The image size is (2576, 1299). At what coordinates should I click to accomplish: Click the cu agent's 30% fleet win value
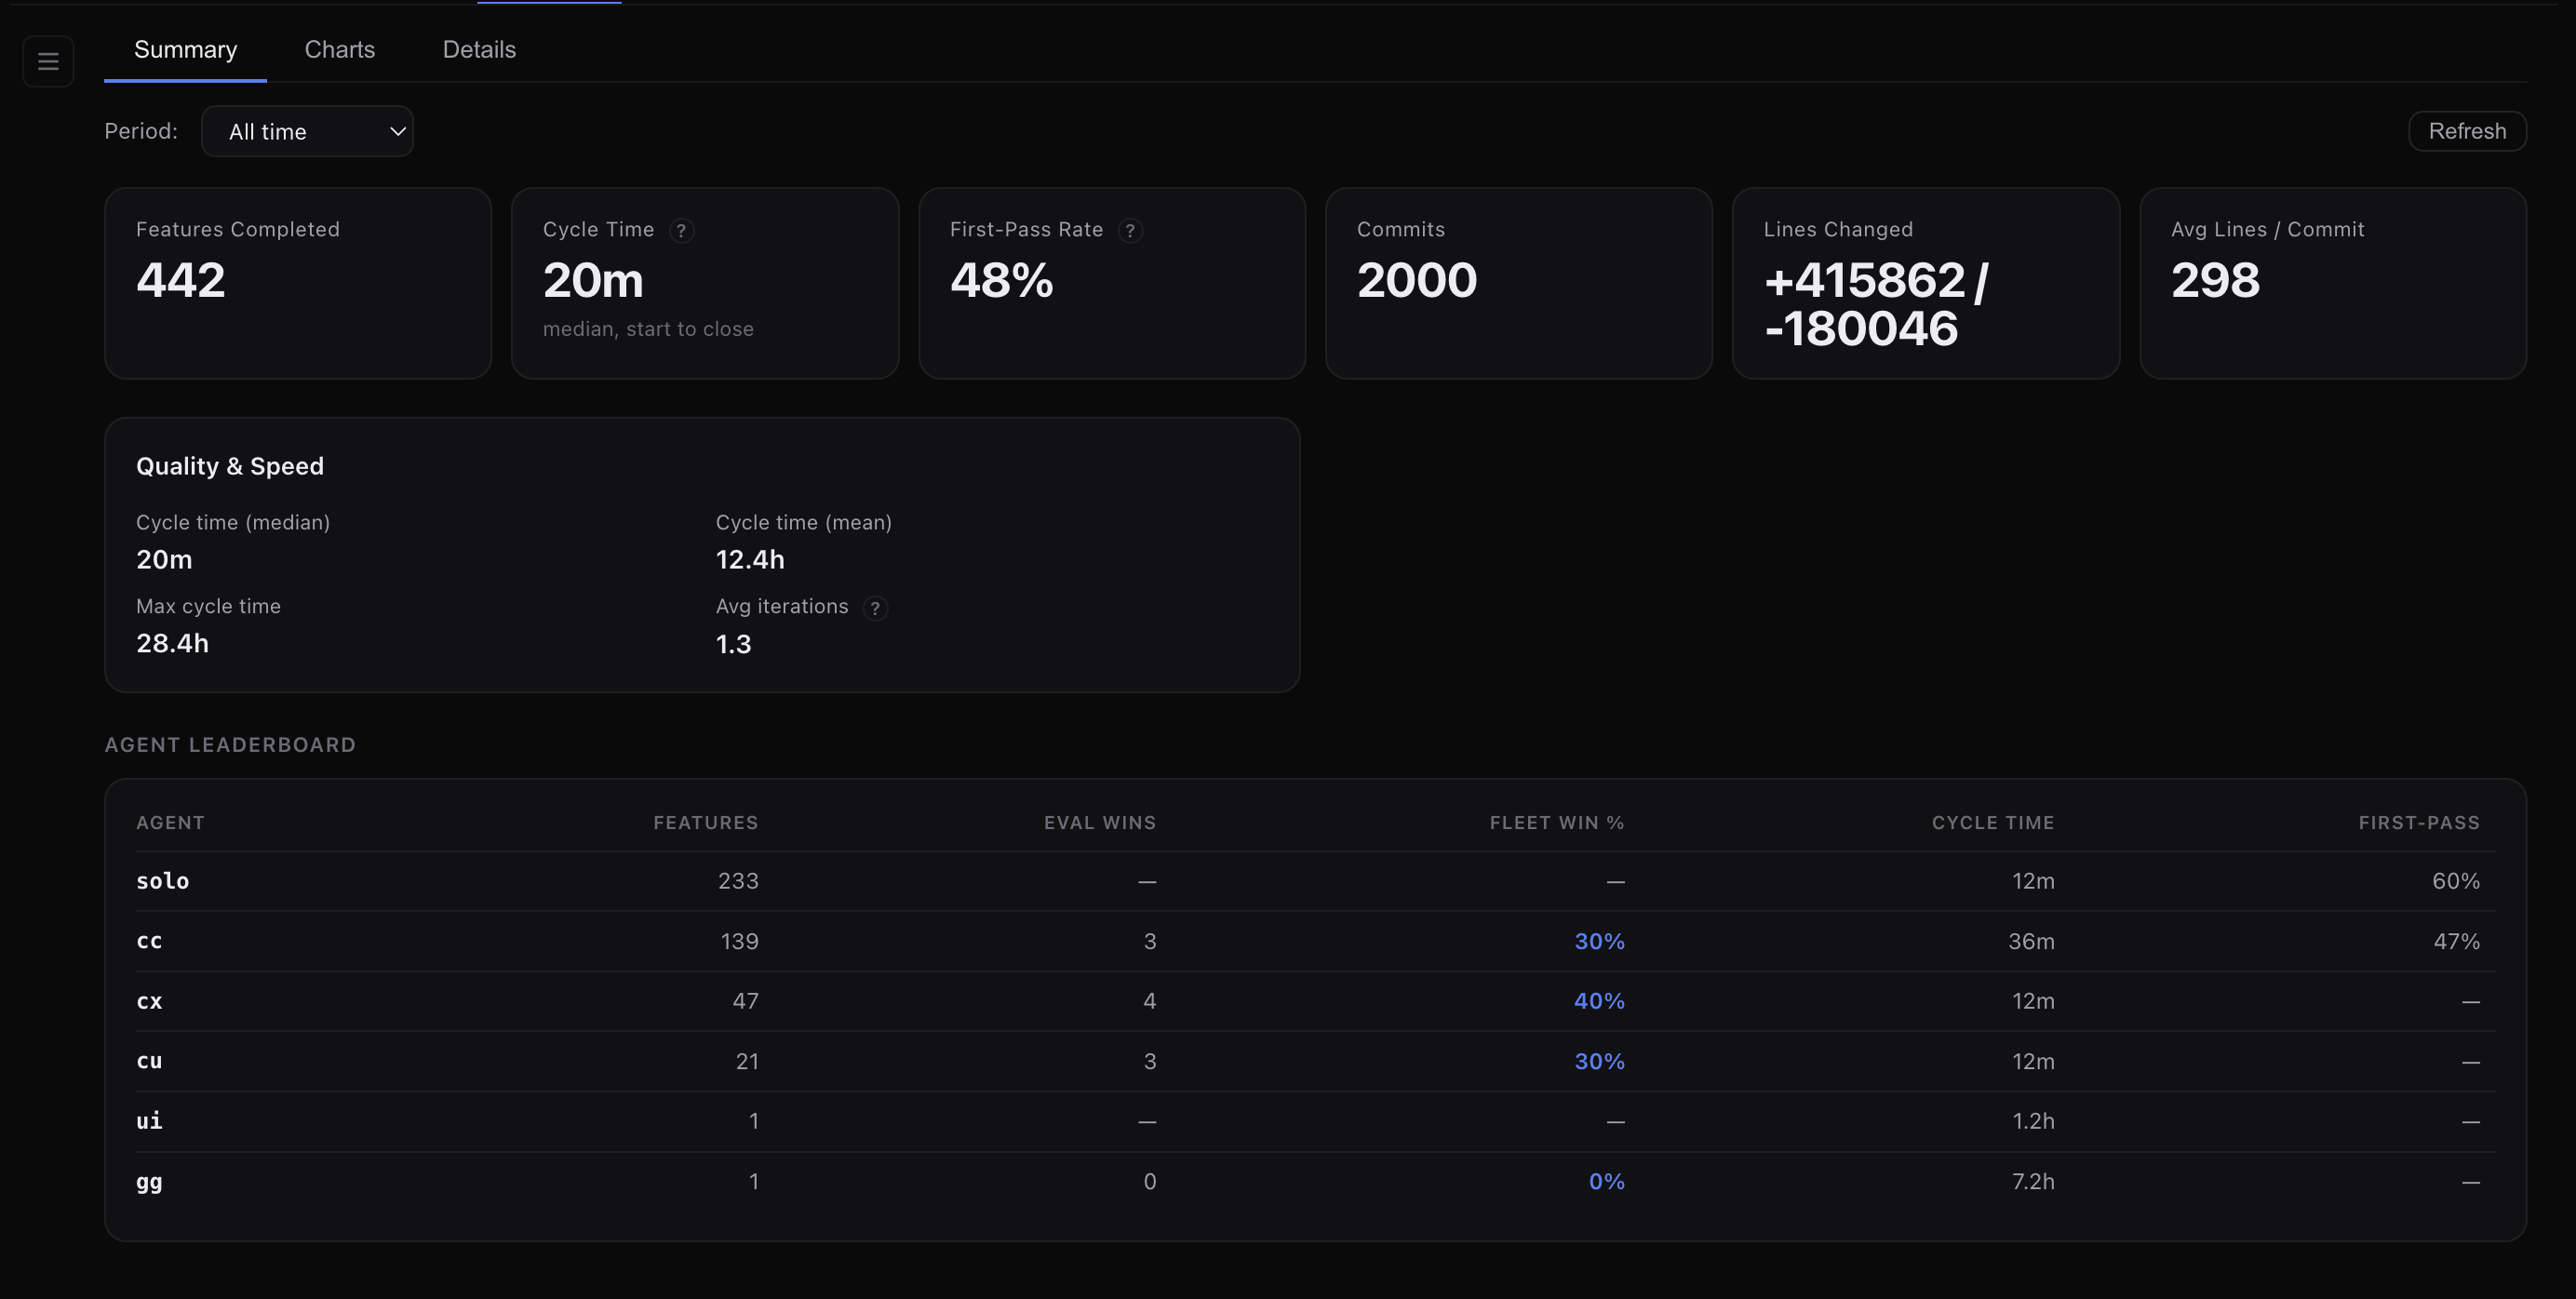click(x=1598, y=1061)
